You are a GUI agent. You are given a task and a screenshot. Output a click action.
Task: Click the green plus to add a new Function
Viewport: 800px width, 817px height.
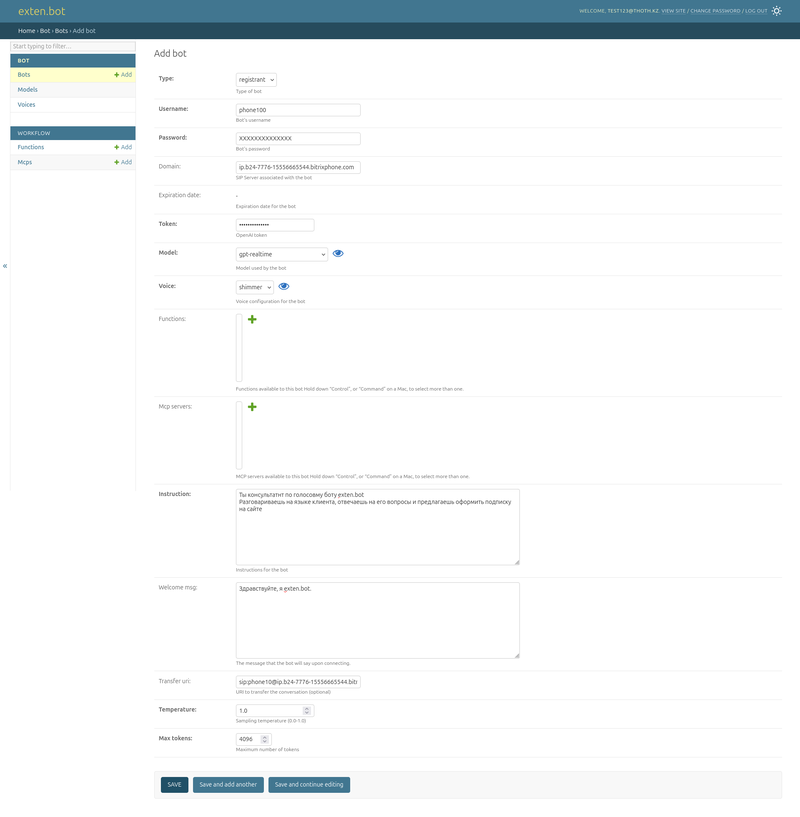pos(253,320)
